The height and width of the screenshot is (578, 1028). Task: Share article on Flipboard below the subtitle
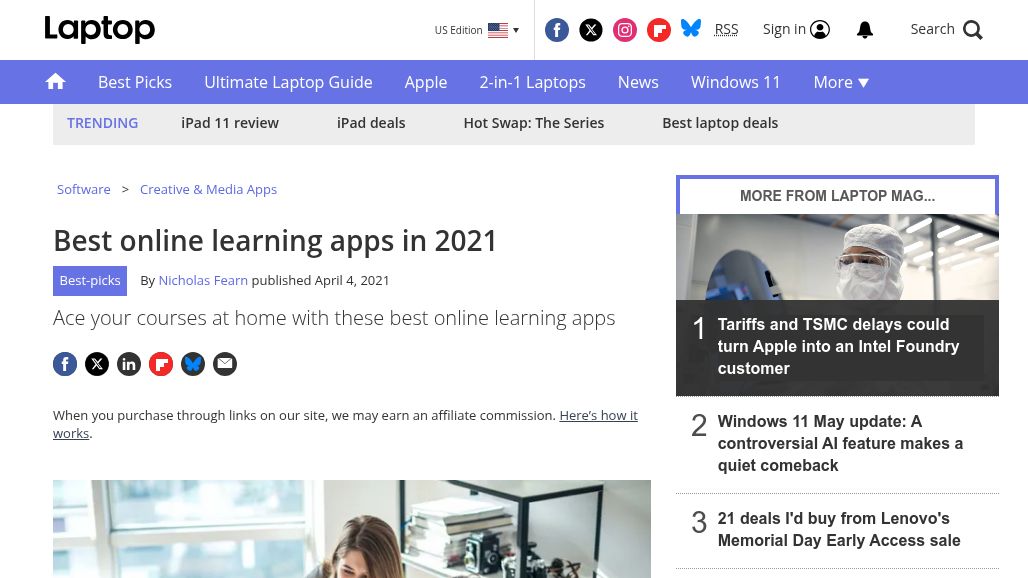161,364
